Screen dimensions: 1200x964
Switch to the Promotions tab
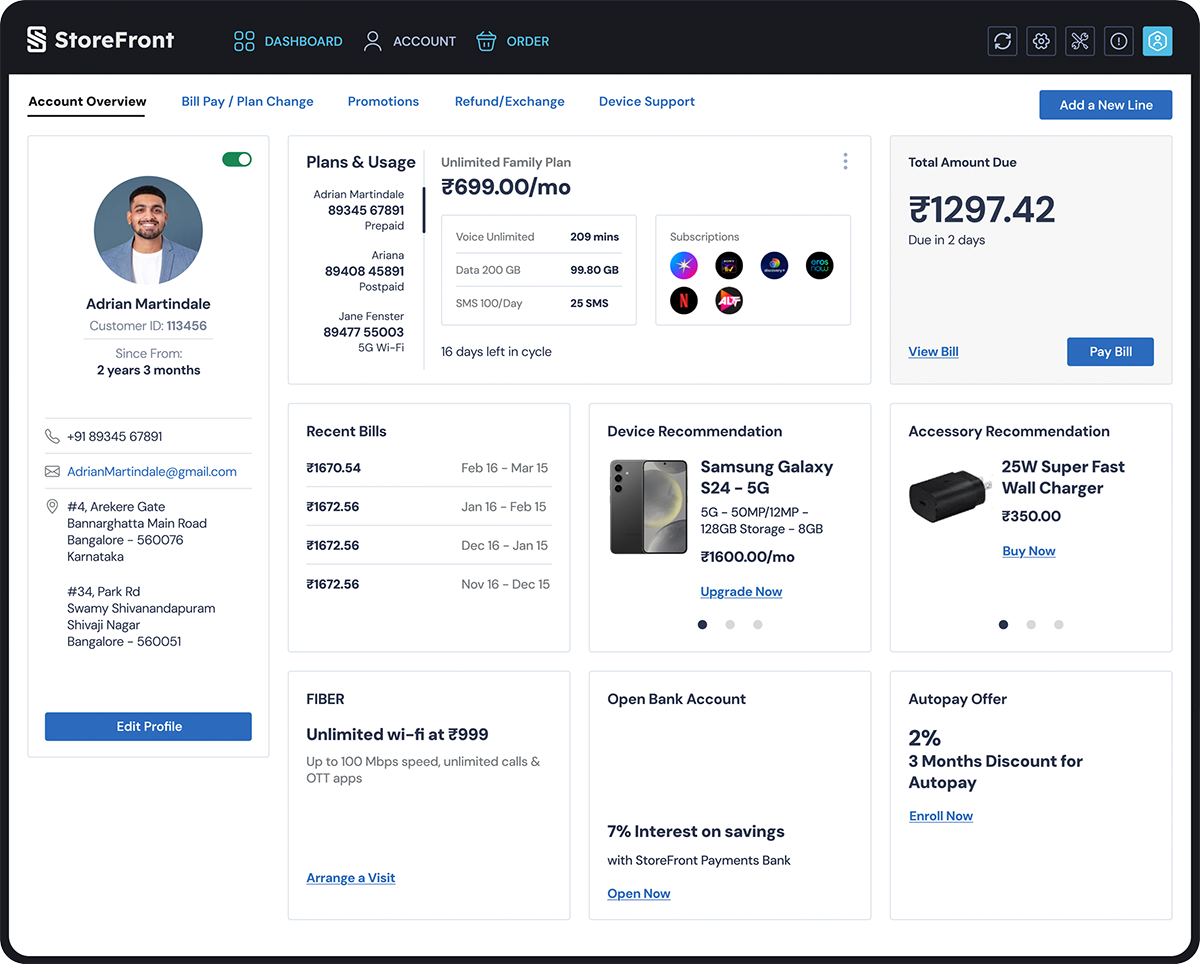pyautogui.click(x=383, y=101)
